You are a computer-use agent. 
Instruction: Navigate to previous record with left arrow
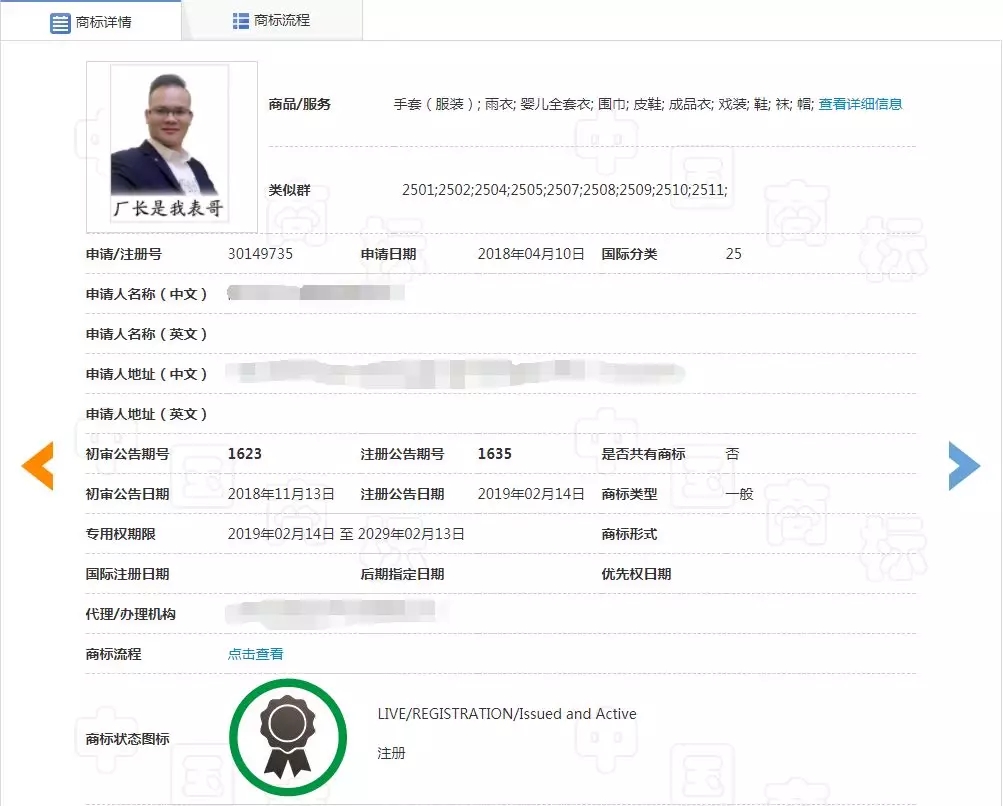[37, 466]
